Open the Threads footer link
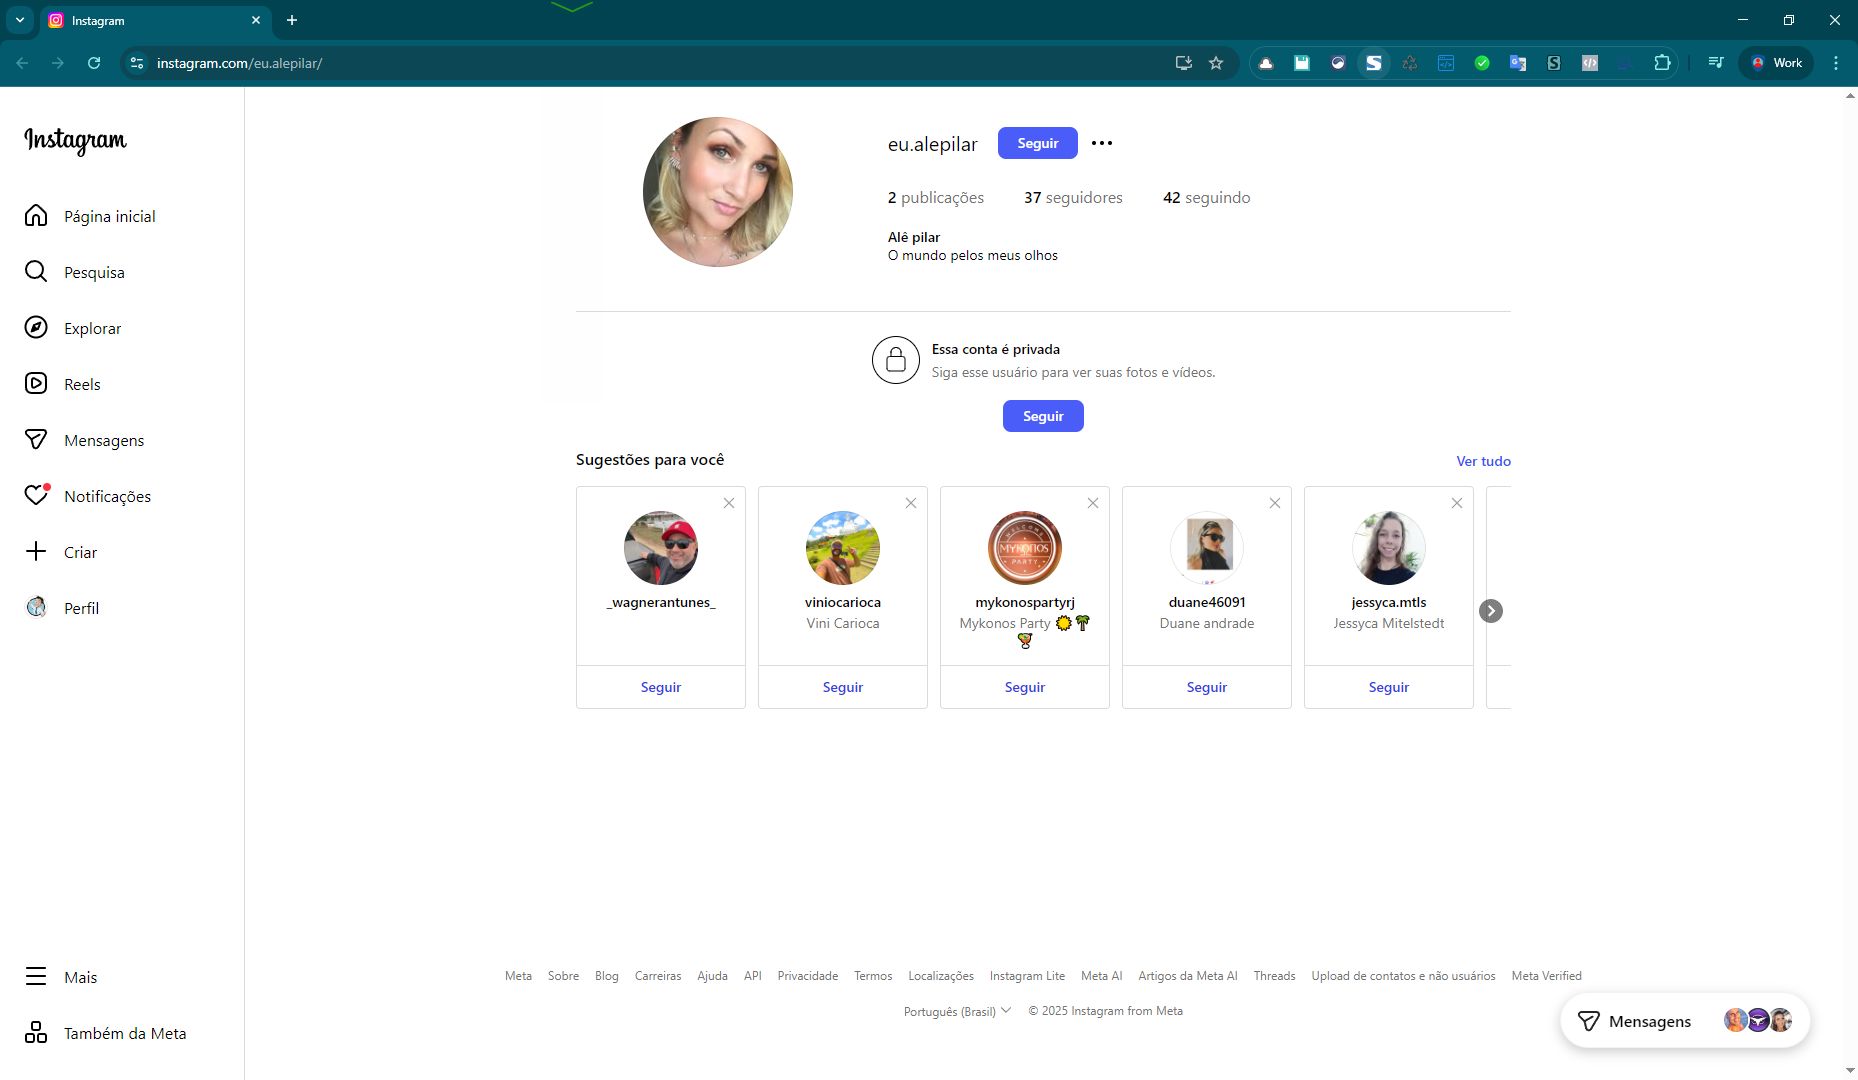 point(1274,976)
